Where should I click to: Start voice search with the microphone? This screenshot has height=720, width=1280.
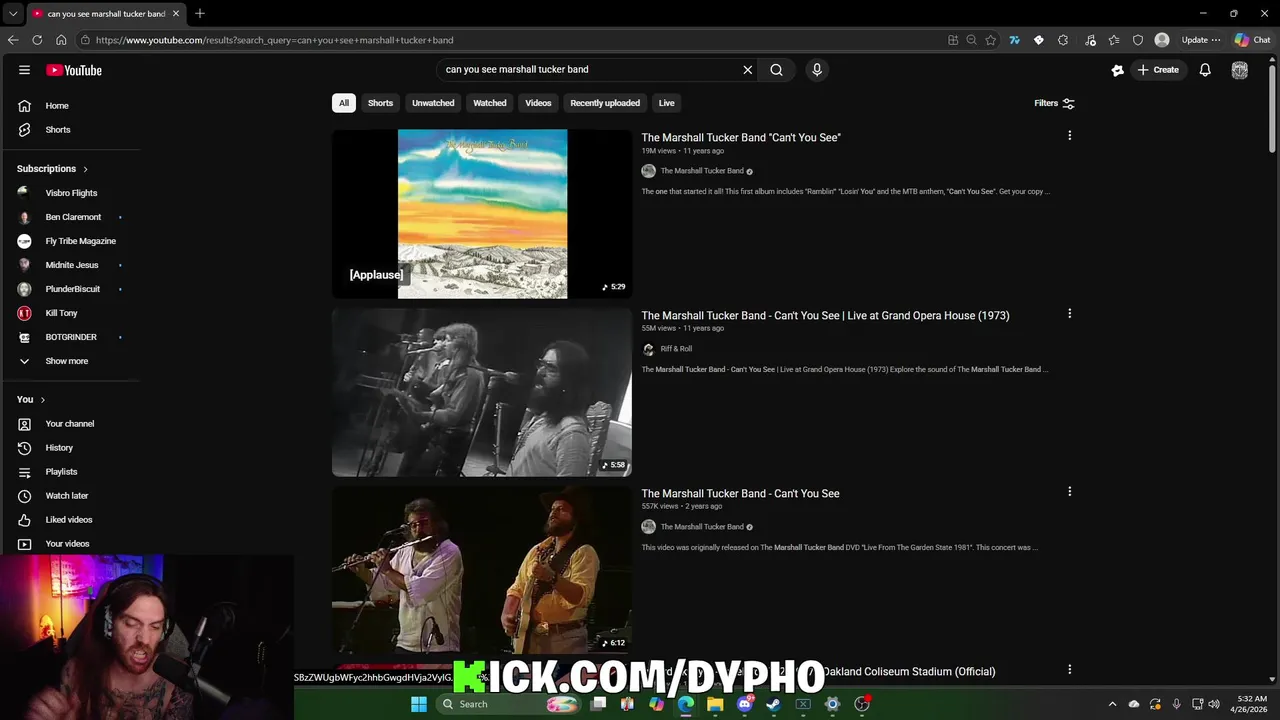[x=817, y=70]
